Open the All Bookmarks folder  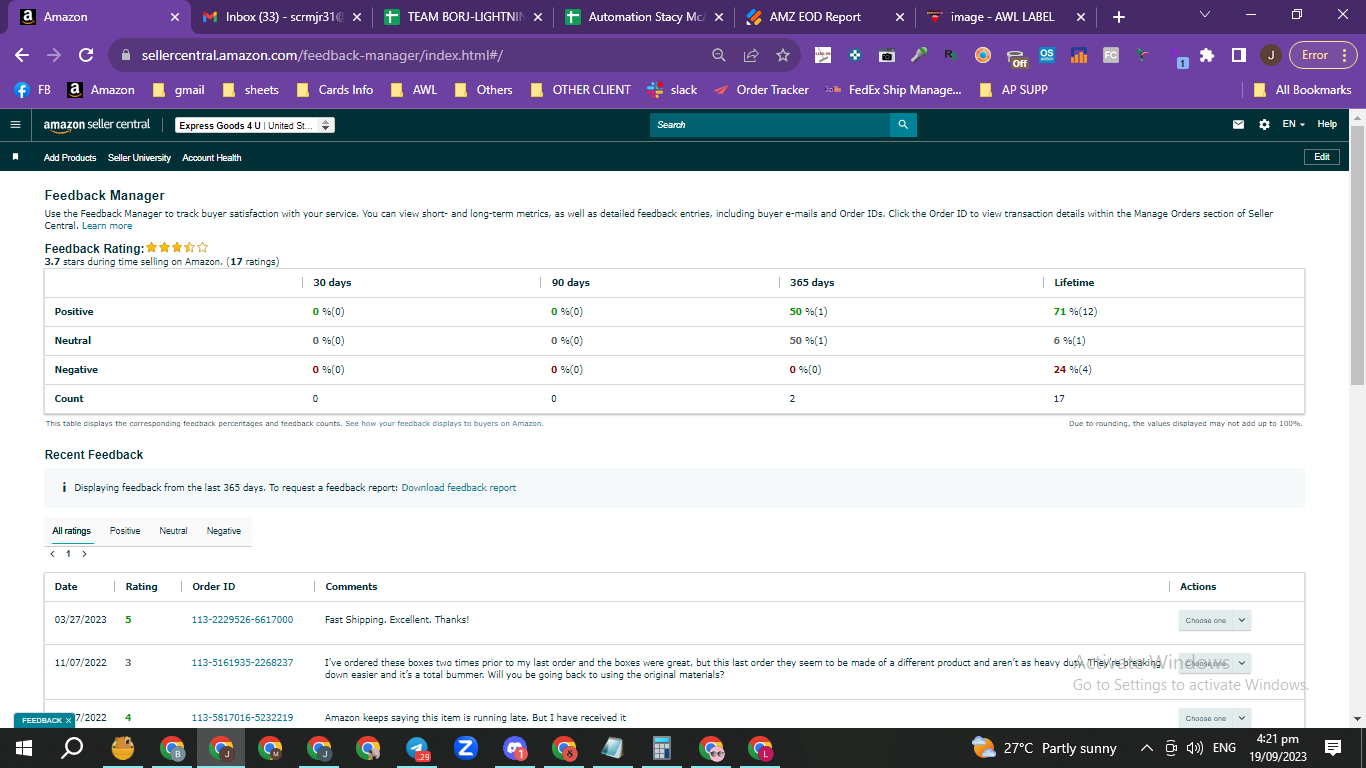pos(1302,90)
